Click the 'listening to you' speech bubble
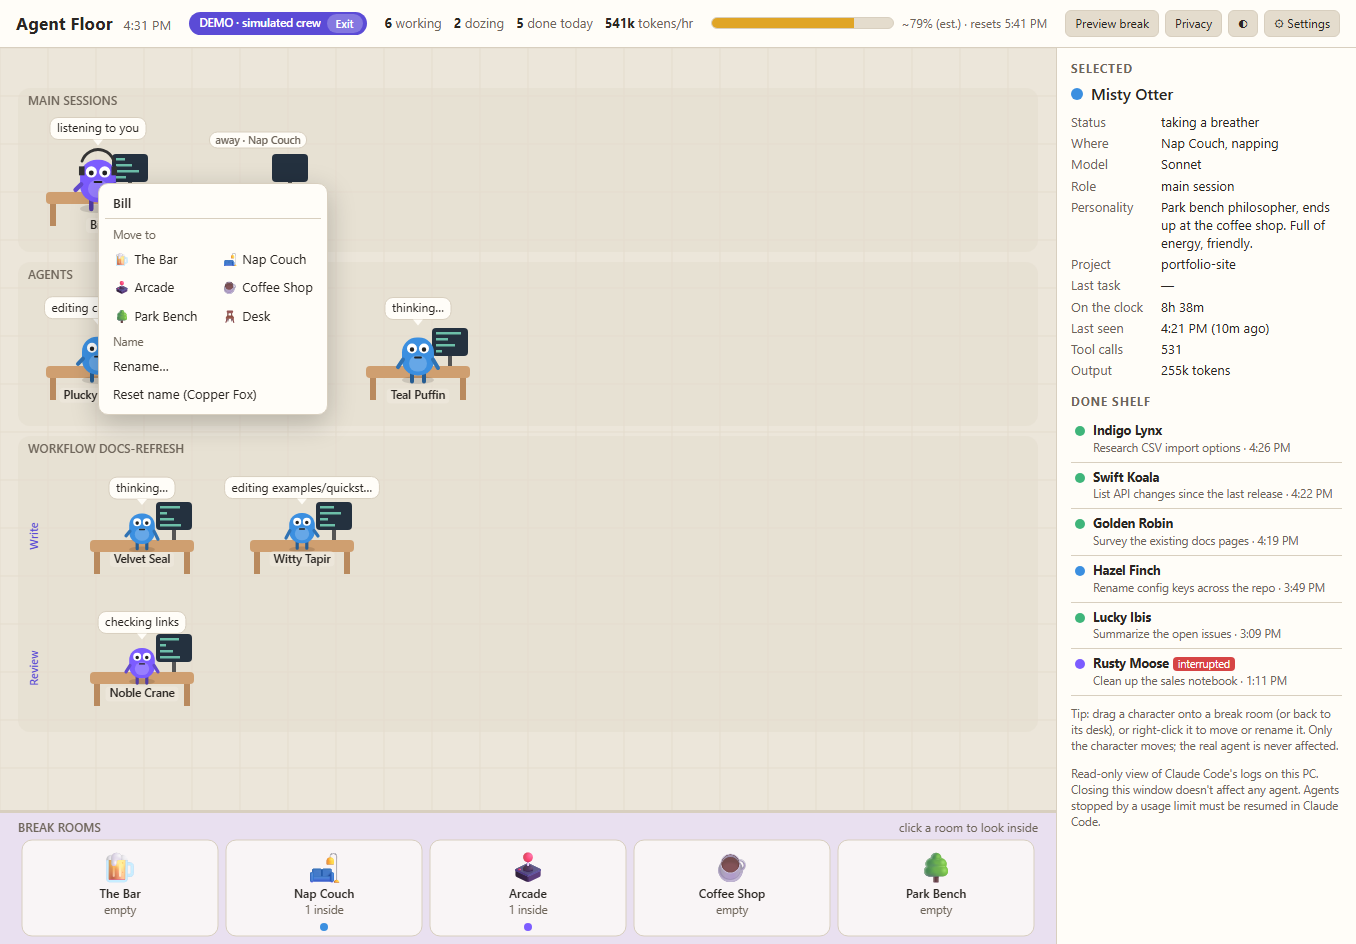The image size is (1356, 944). point(98,128)
